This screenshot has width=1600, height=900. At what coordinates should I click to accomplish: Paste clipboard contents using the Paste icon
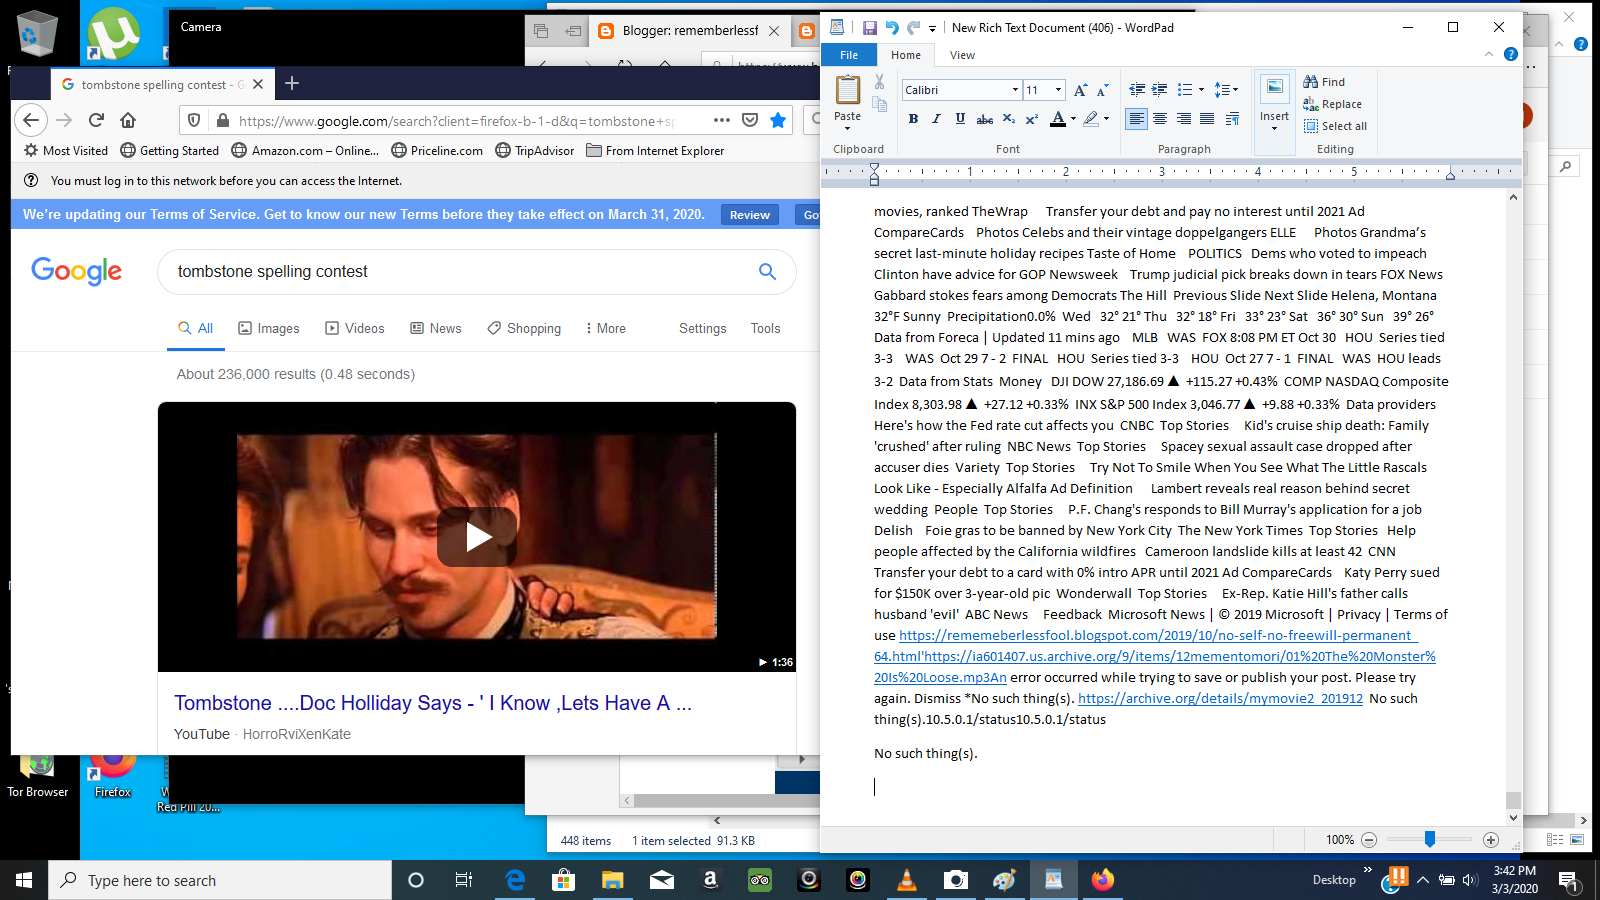(847, 90)
